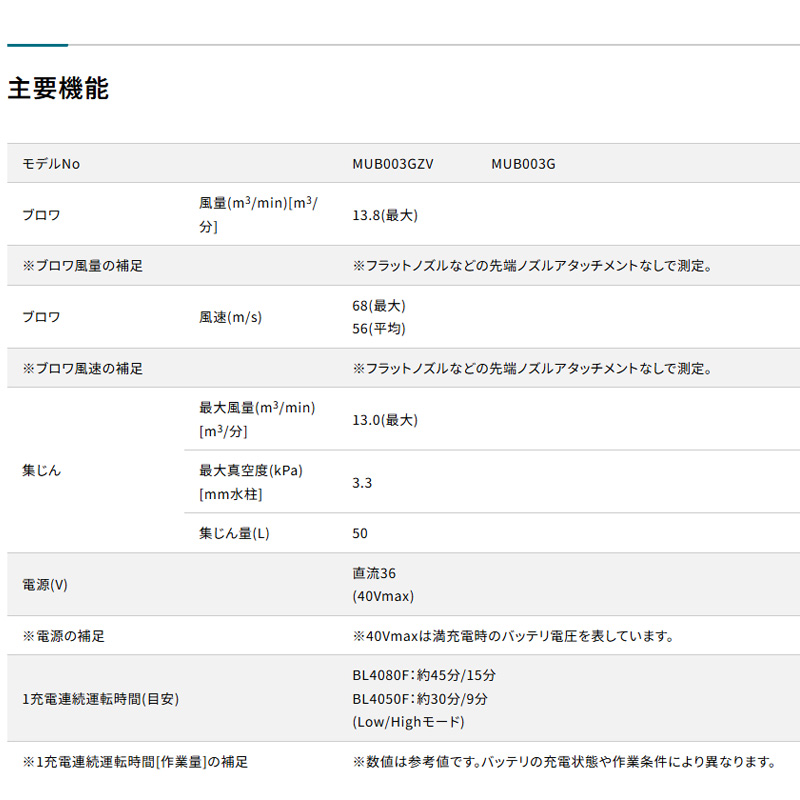Select the BL4080F runtime entry
This screenshot has height=800, width=800.
coord(424,675)
